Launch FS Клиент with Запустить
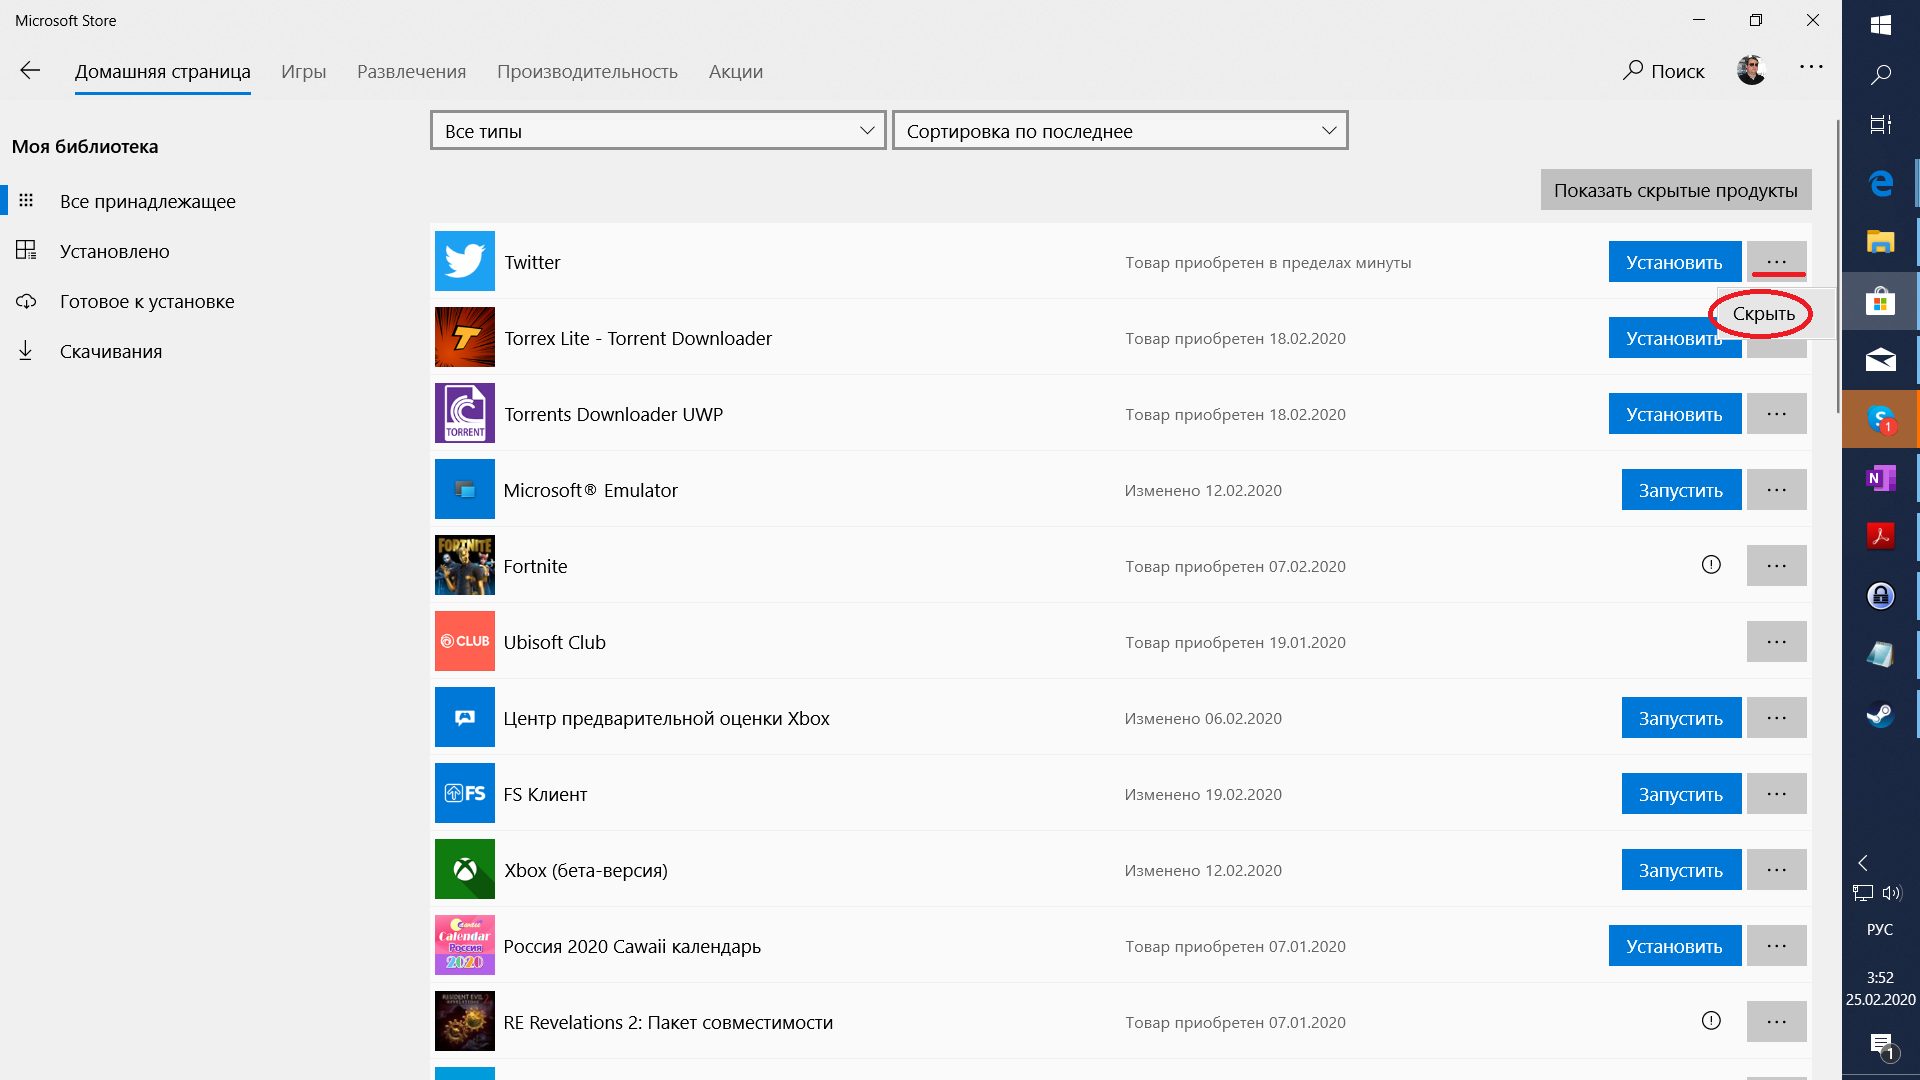Image resolution: width=1920 pixels, height=1080 pixels. pos(1681,794)
